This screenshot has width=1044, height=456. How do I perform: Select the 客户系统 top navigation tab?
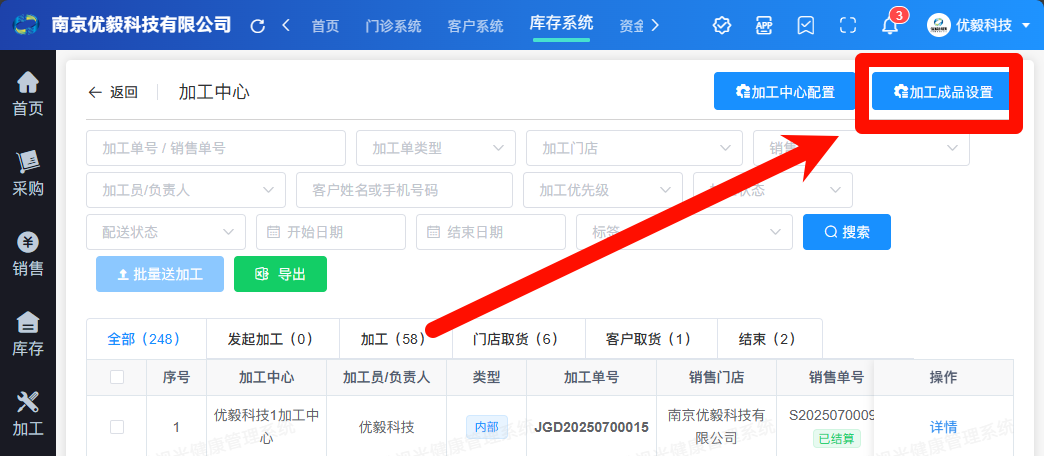[x=476, y=26]
